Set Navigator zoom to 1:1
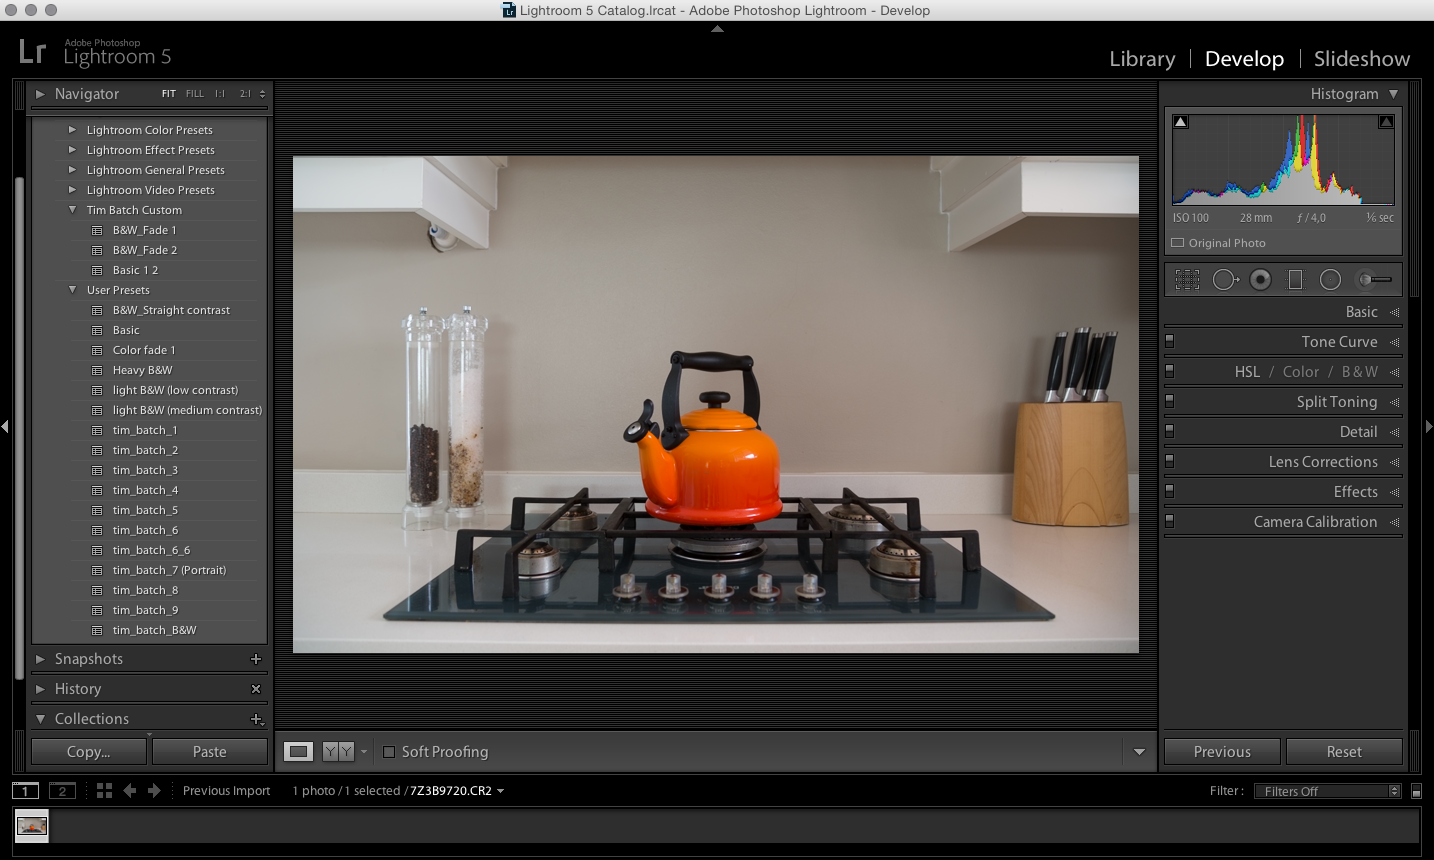This screenshot has width=1434, height=860. (x=220, y=94)
